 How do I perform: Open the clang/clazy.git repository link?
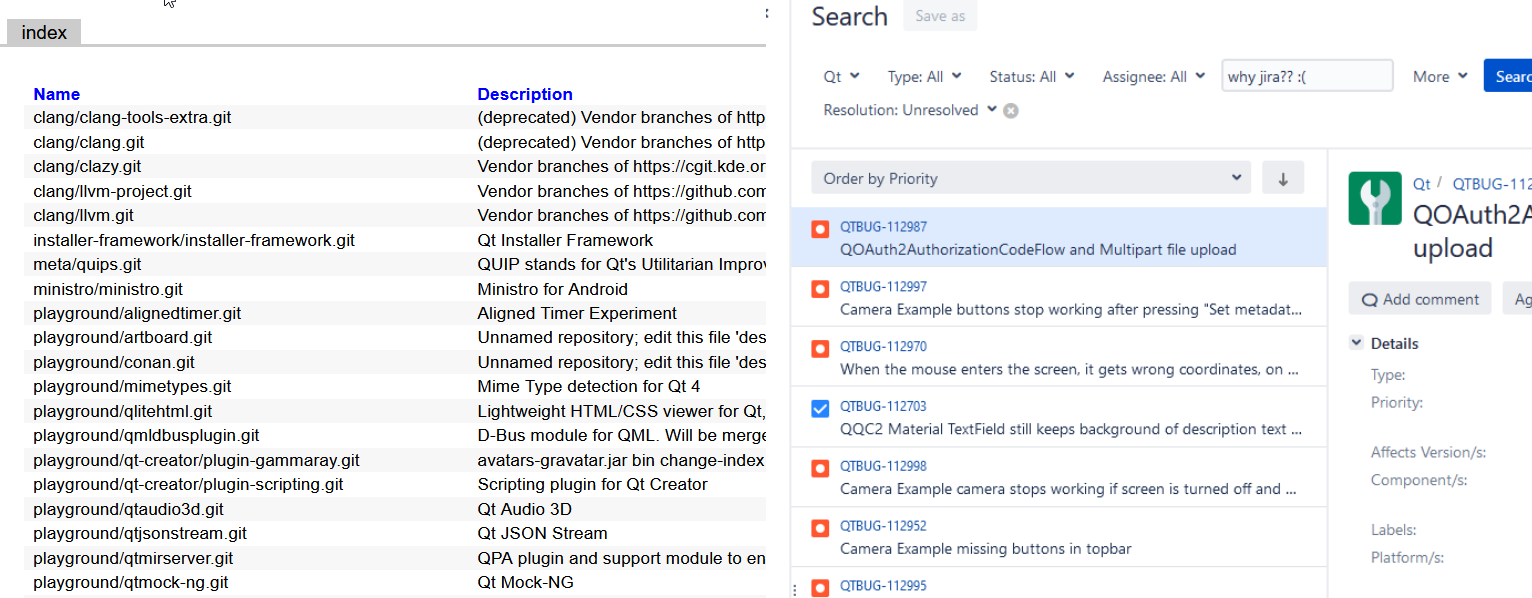coord(87,166)
